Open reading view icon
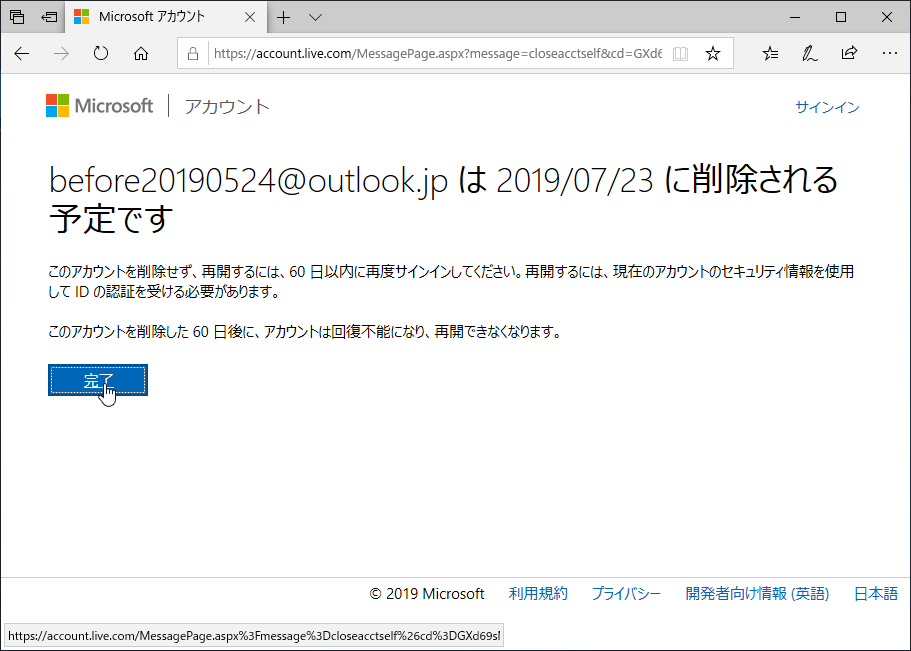The width and height of the screenshot is (911, 651). coord(680,54)
